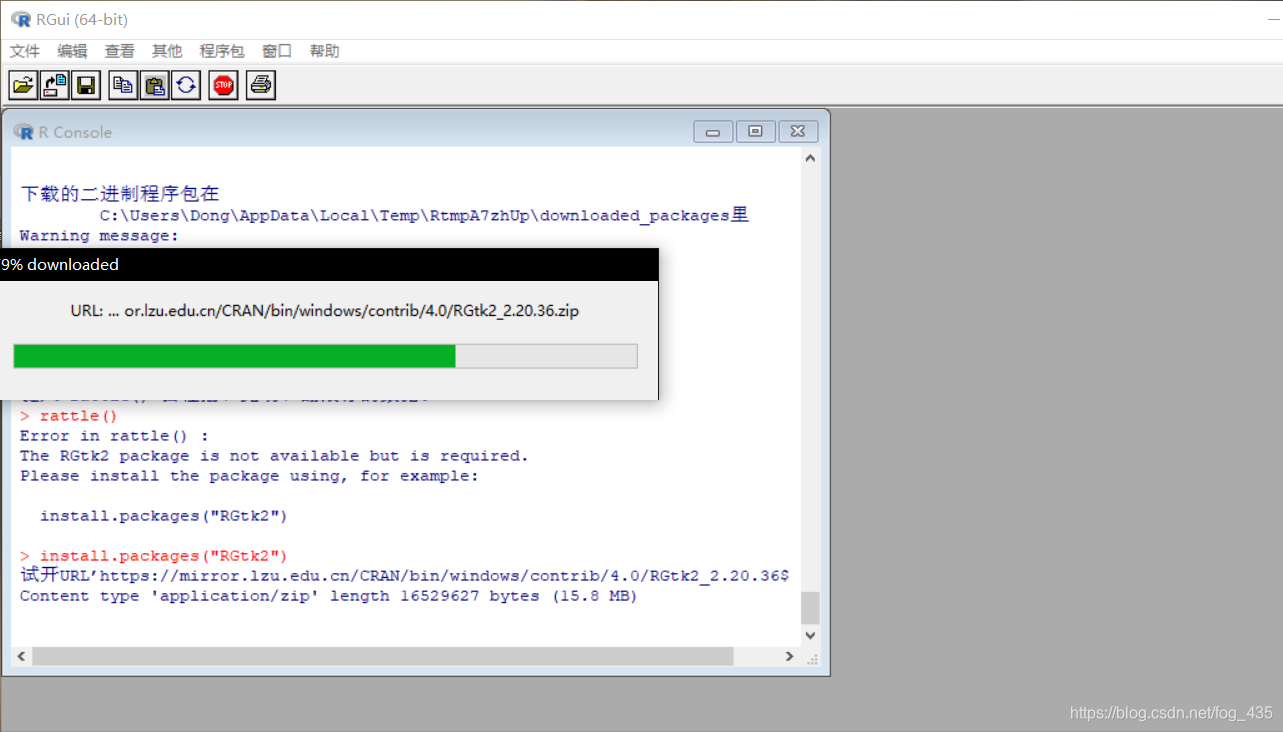Click the console horizontal scrollbar thumb

383,656
